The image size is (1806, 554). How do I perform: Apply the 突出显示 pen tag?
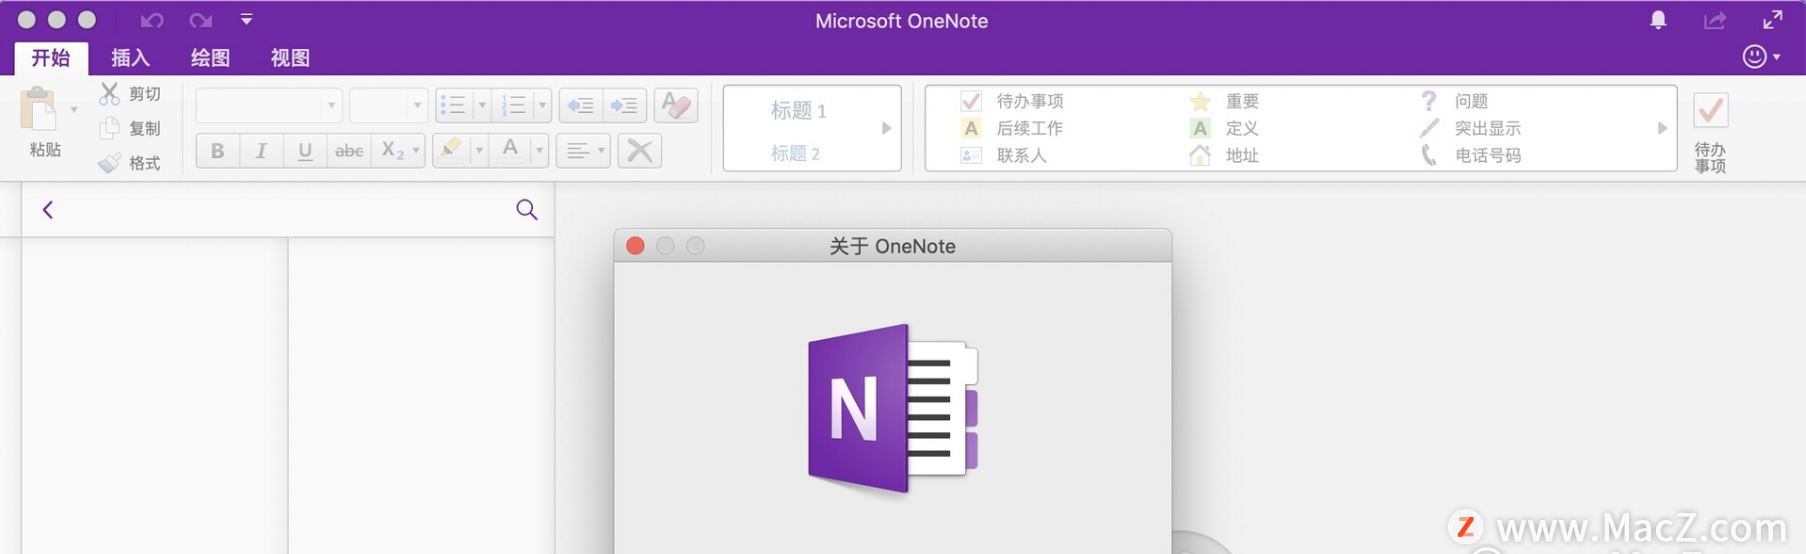(1470, 128)
